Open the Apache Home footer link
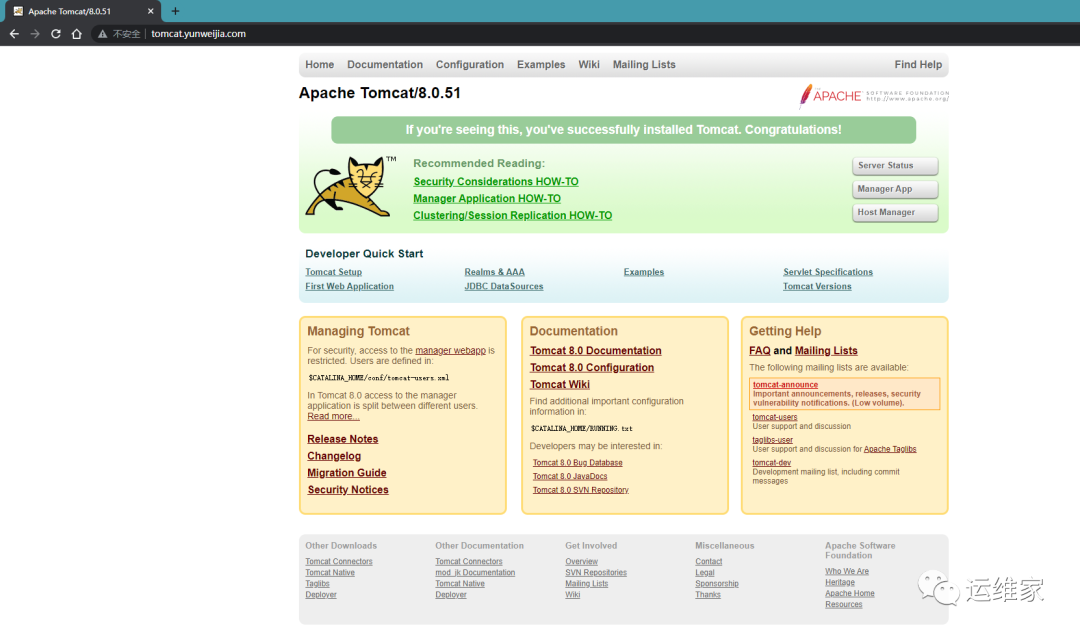The width and height of the screenshot is (1080, 637). (x=850, y=594)
